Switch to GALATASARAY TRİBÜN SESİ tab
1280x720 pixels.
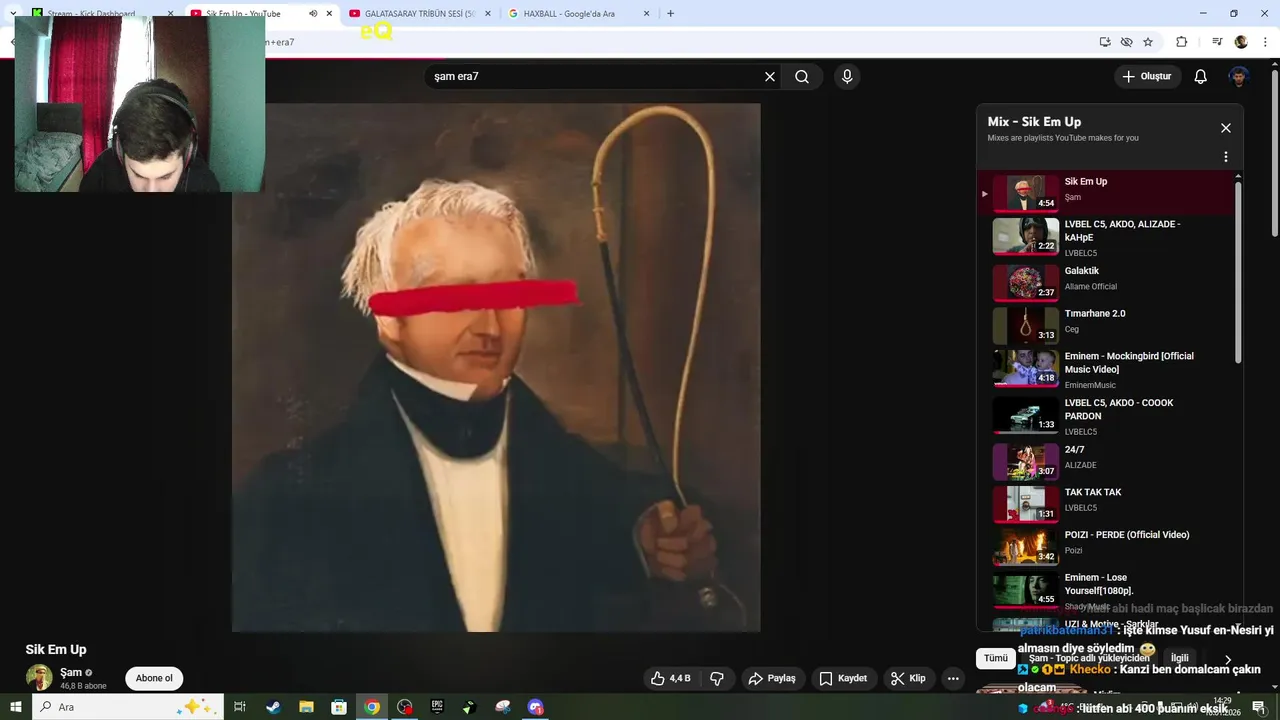click(418, 14)
